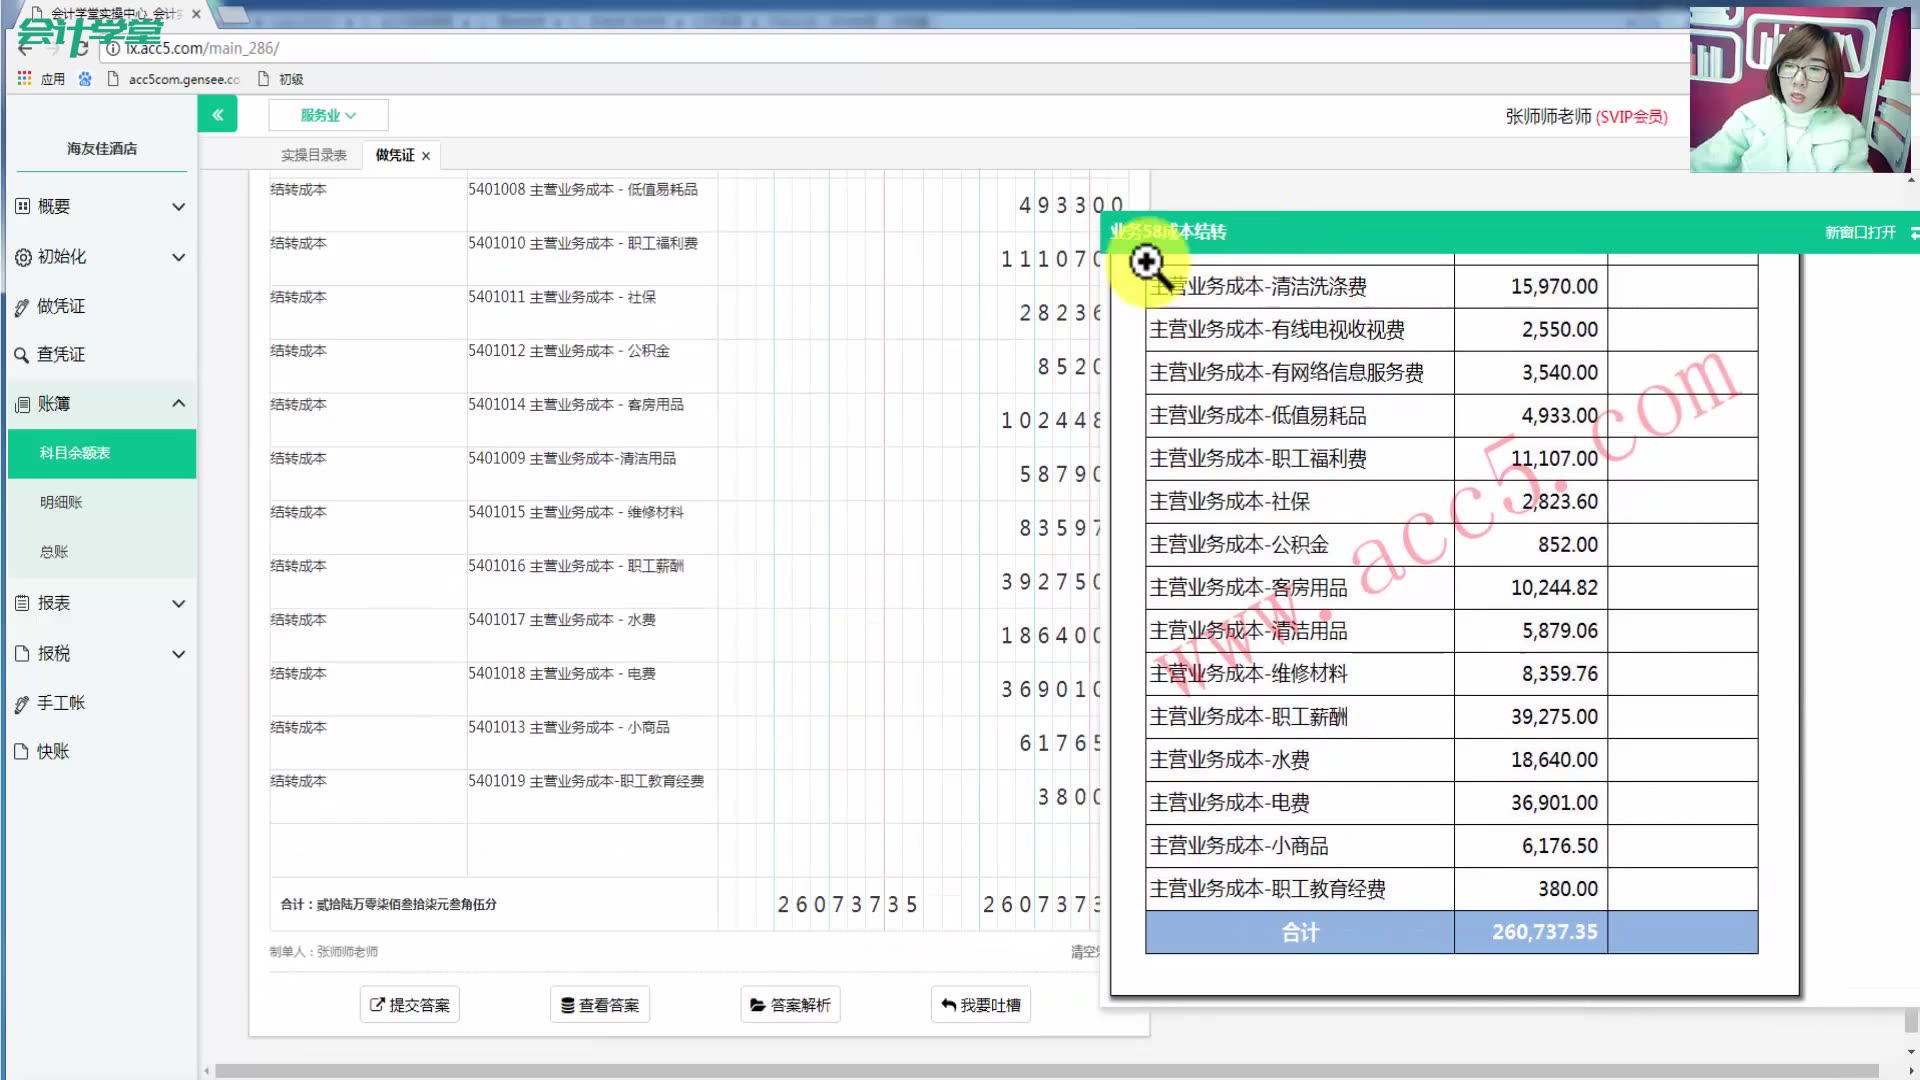Click the 查凭证 magnifier icon

(22, 355)
